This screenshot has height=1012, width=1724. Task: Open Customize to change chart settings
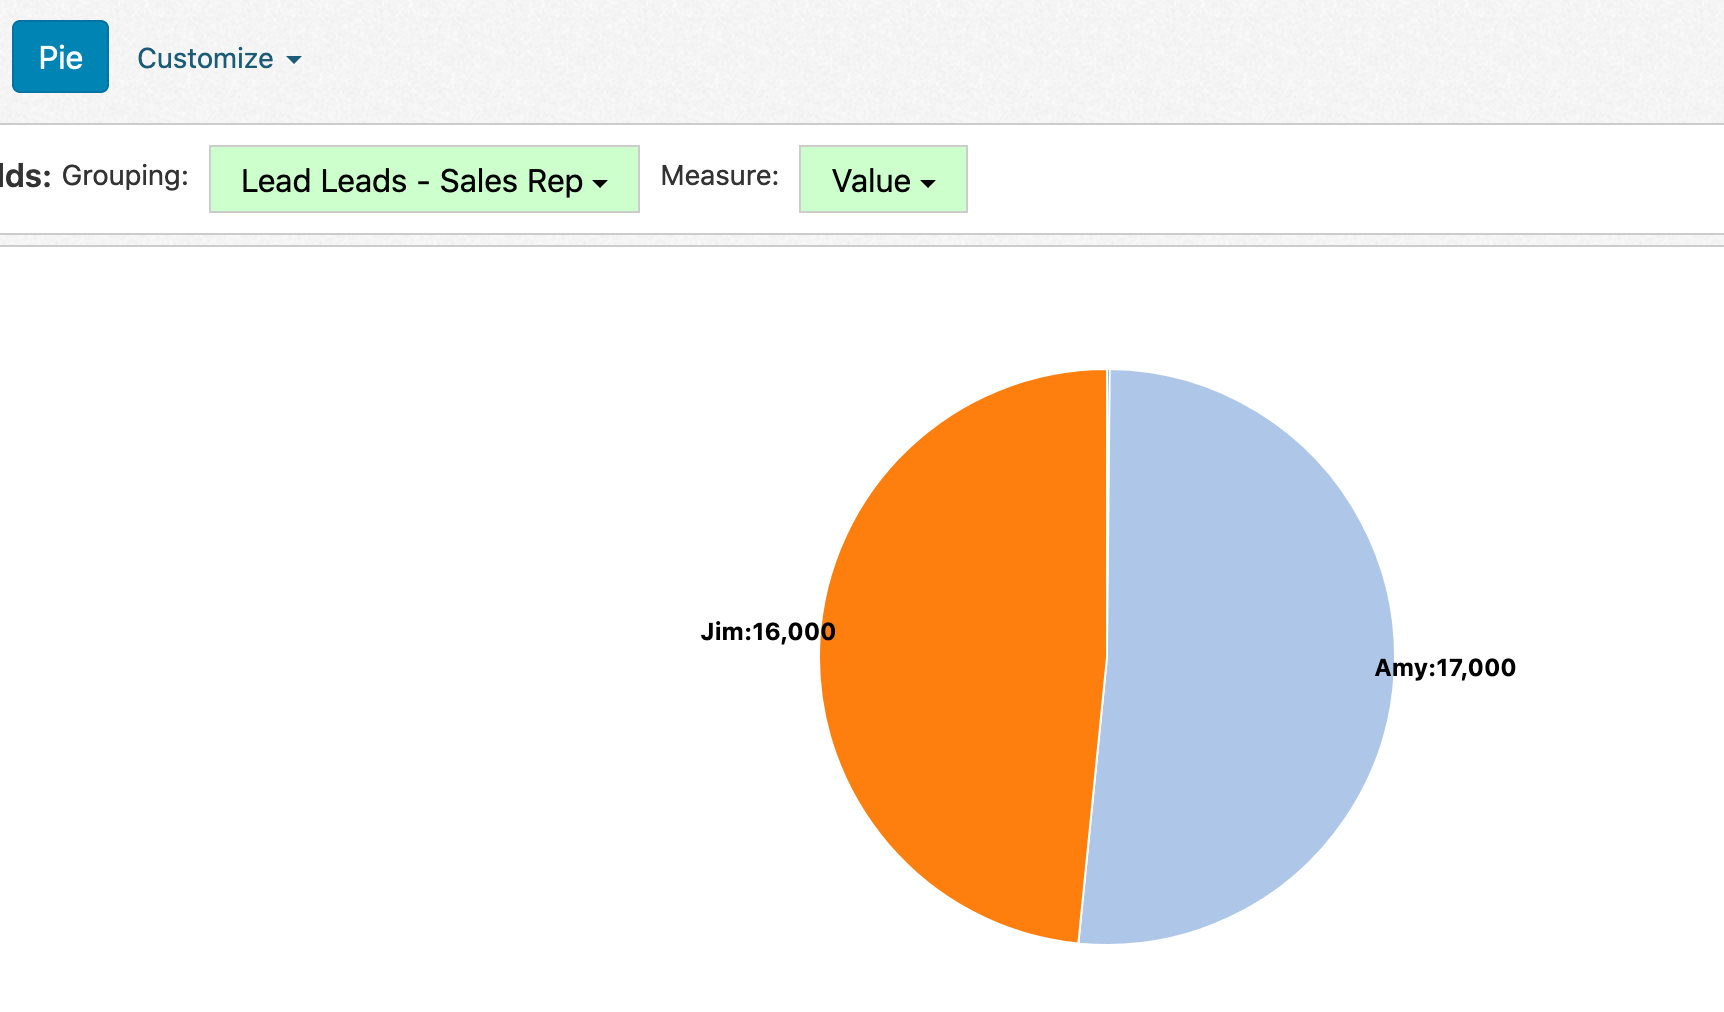pyautogui.click(x=206, y=58)
